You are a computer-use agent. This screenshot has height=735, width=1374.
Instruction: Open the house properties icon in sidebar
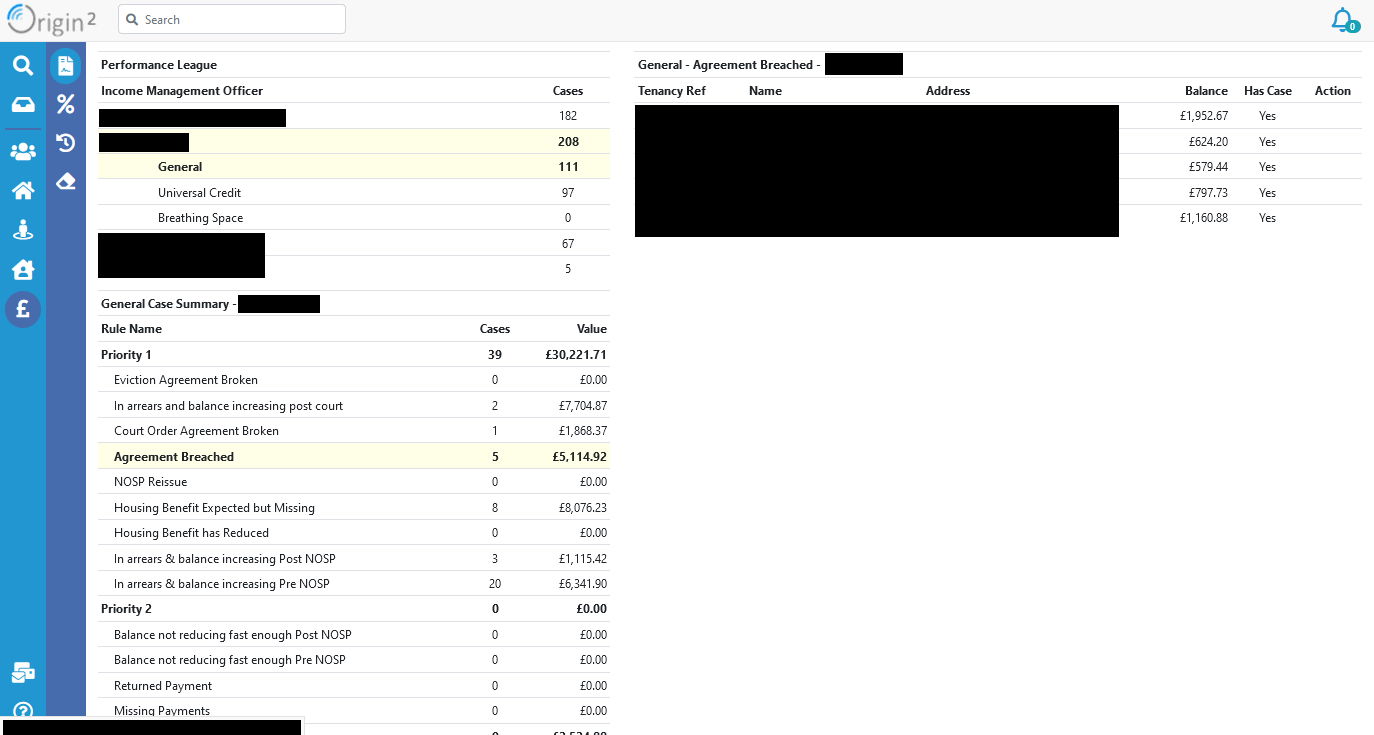point(22,190)
